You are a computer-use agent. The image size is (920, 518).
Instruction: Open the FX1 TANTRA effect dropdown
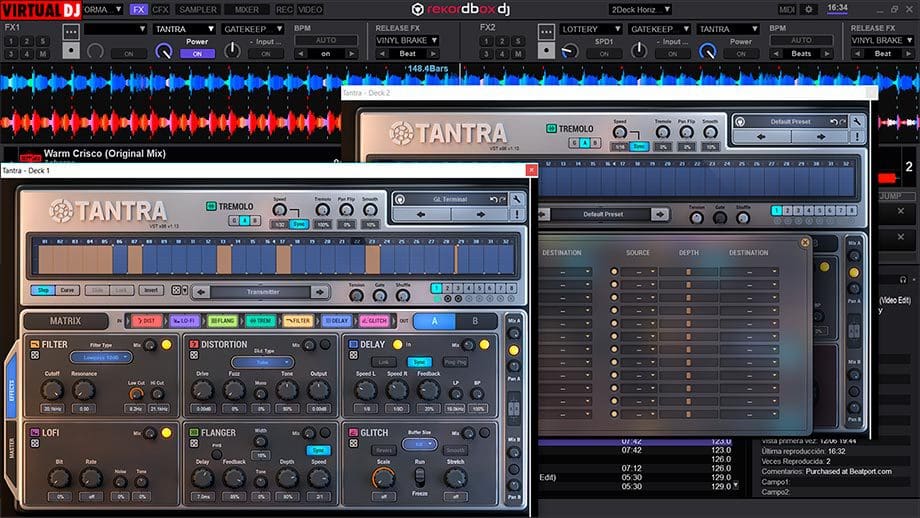pos(184,29)
